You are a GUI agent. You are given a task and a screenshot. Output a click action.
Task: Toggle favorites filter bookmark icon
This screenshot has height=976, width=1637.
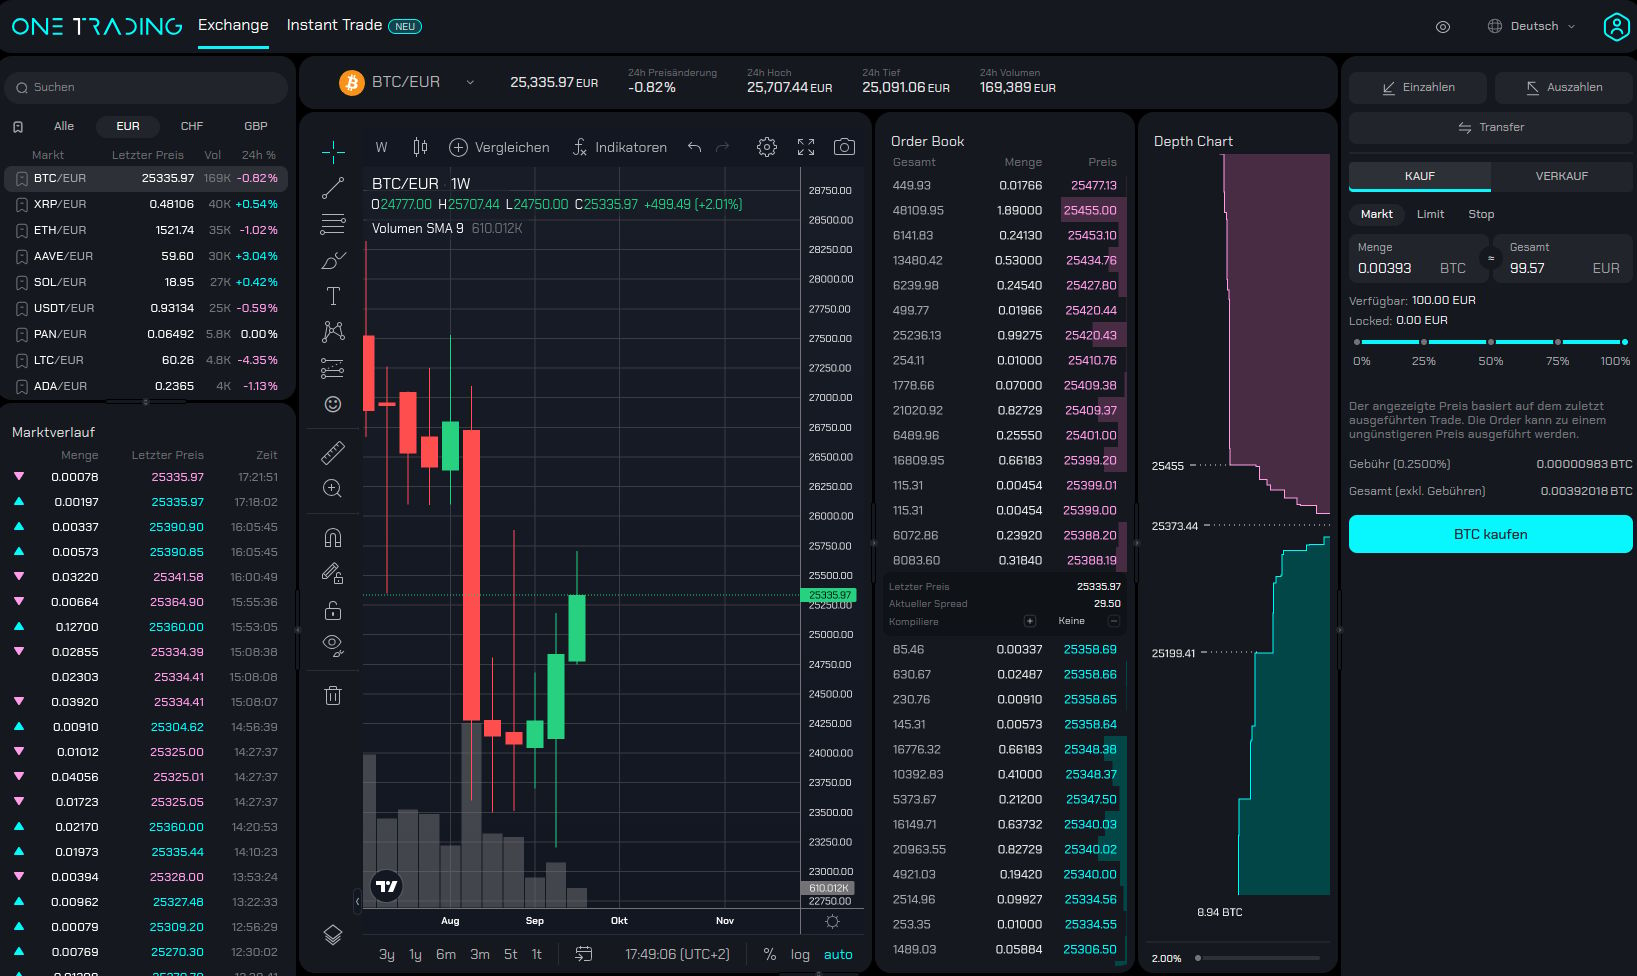[x=18, y=127]
